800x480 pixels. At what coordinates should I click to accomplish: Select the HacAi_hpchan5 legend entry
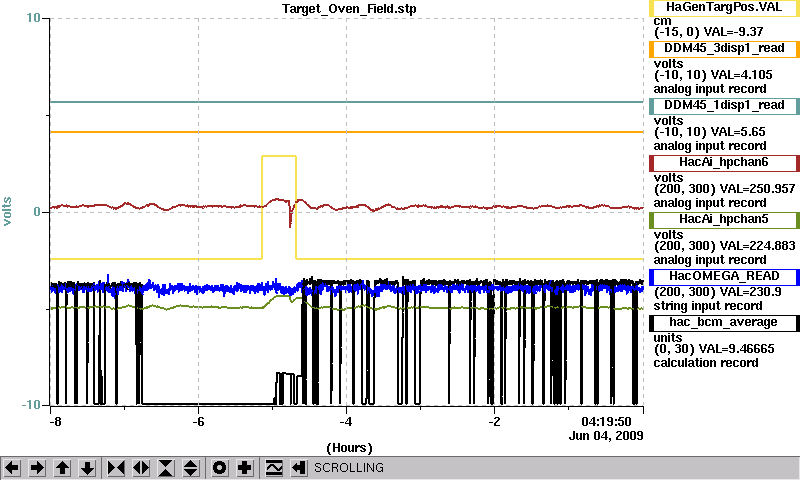724,220
